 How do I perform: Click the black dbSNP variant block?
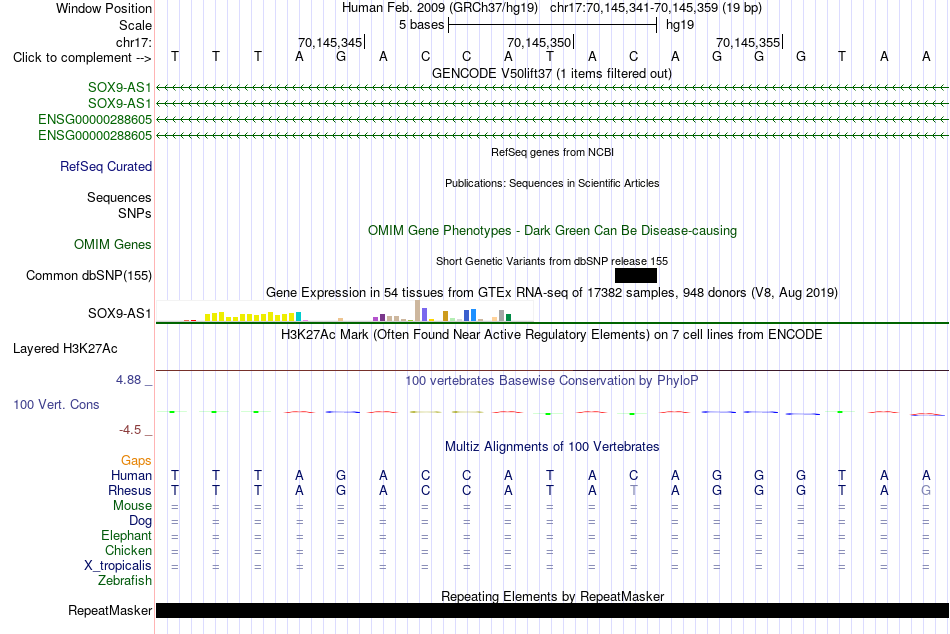click(x=636, y=276)
